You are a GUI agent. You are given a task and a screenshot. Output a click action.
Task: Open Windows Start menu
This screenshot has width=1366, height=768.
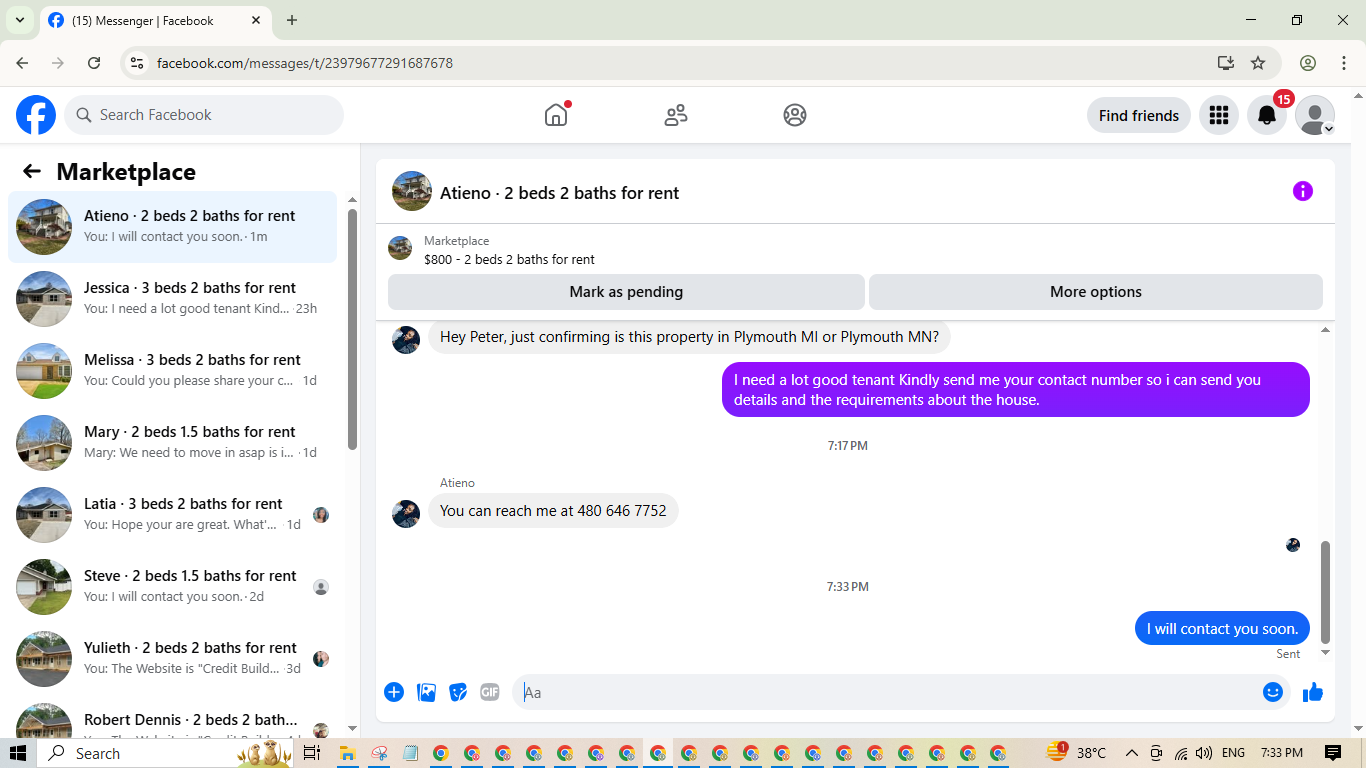[18, 753]
